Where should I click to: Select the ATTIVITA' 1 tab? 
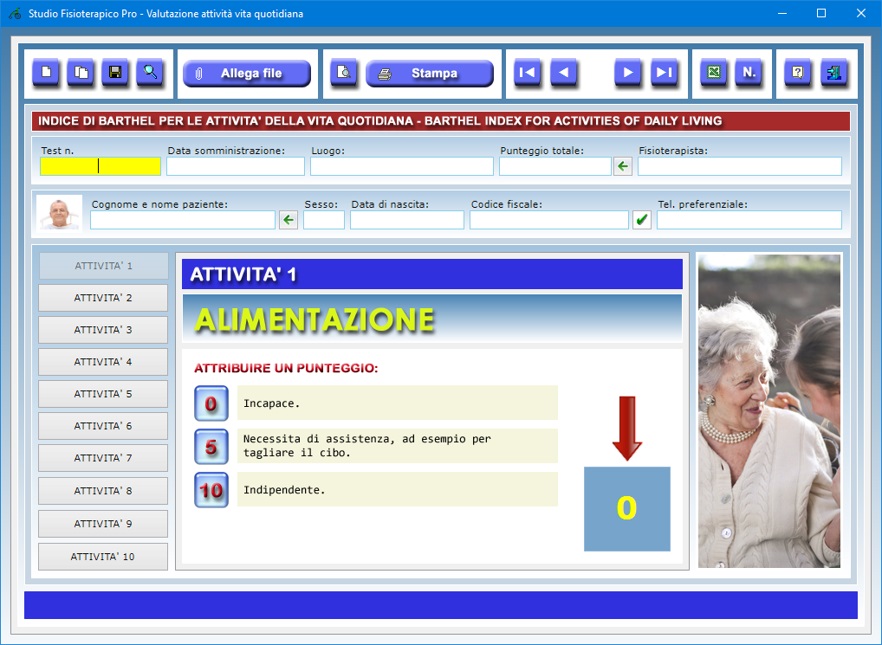[104, 266]
